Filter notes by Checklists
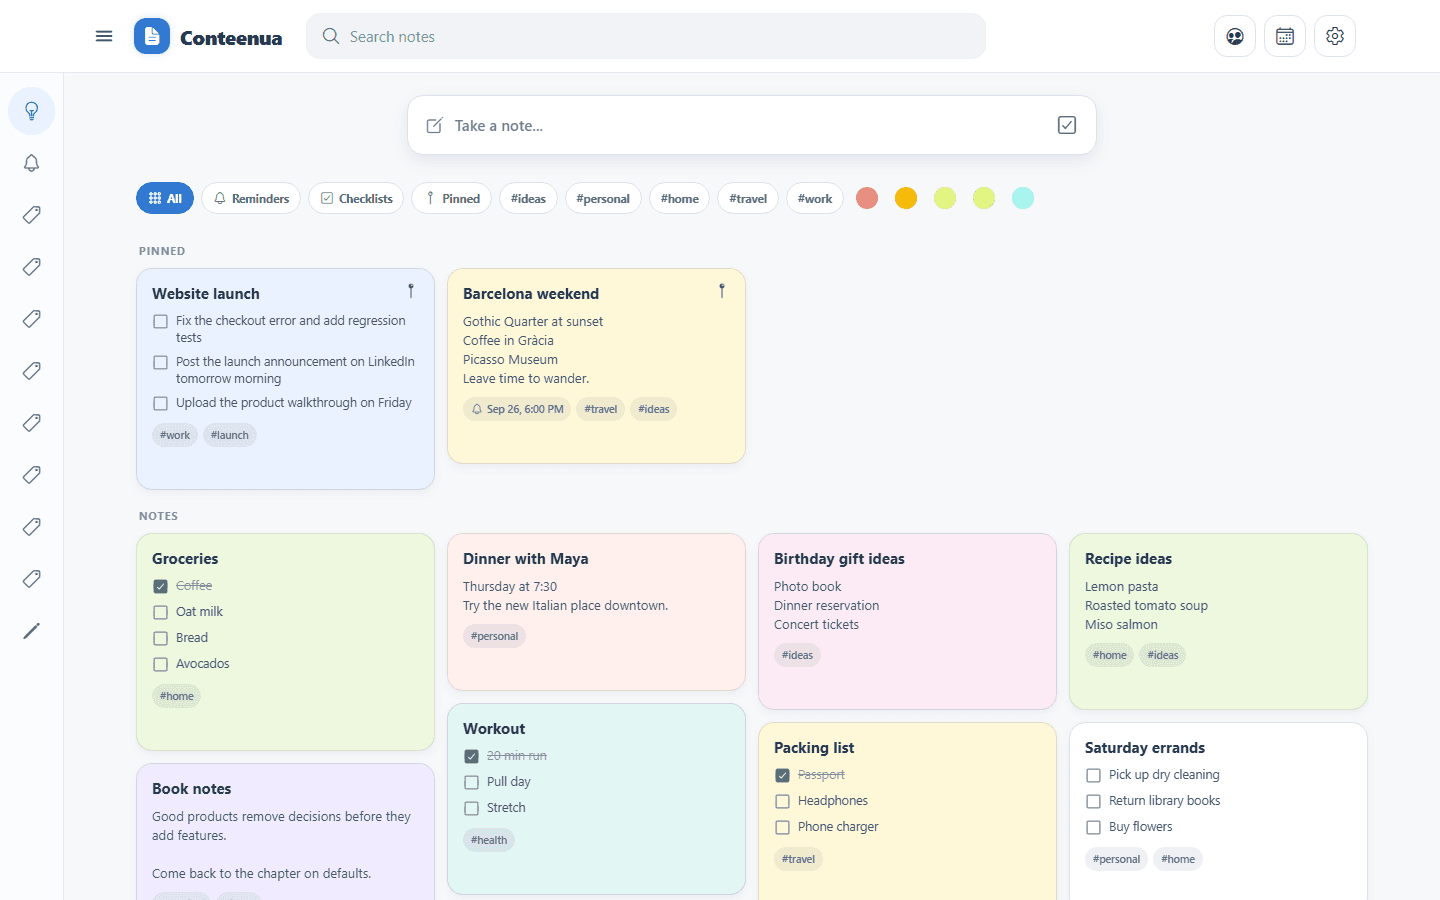Screen dimensions: 1440x900 (x=356, y=198)
